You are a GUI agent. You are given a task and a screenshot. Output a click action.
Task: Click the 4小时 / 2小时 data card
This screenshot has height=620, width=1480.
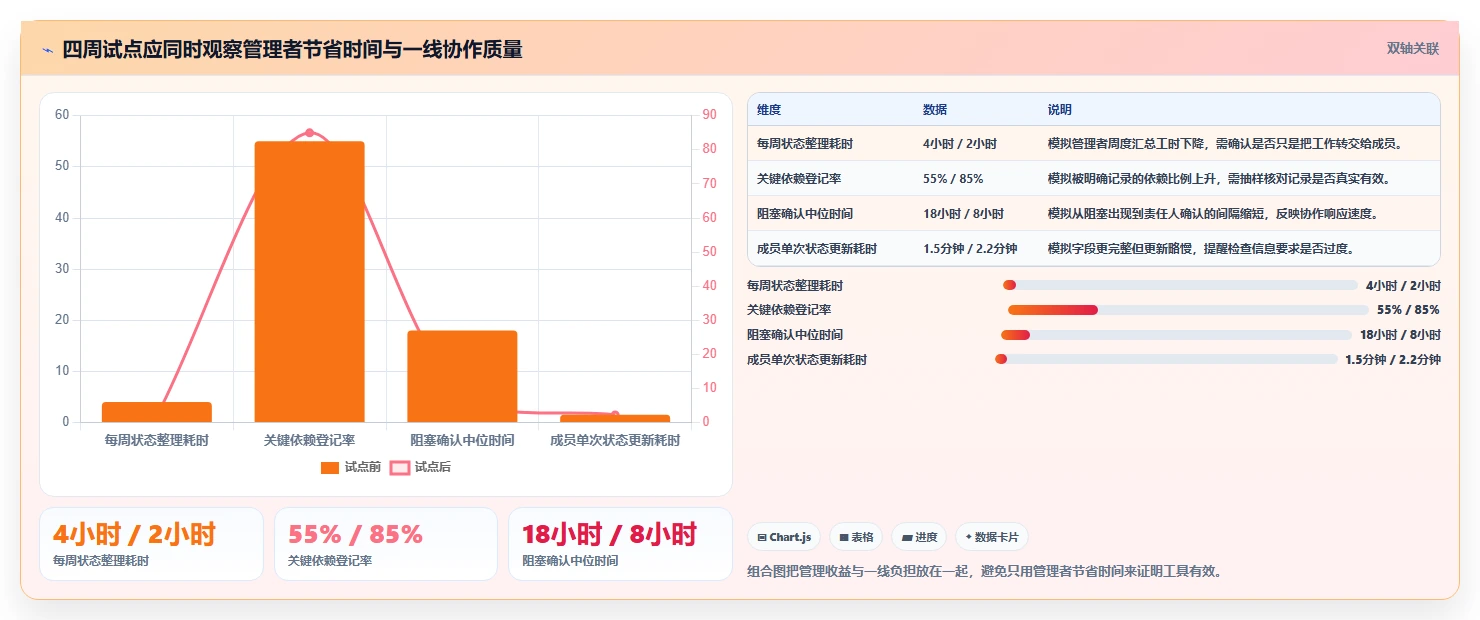click(x=151, y=544)
